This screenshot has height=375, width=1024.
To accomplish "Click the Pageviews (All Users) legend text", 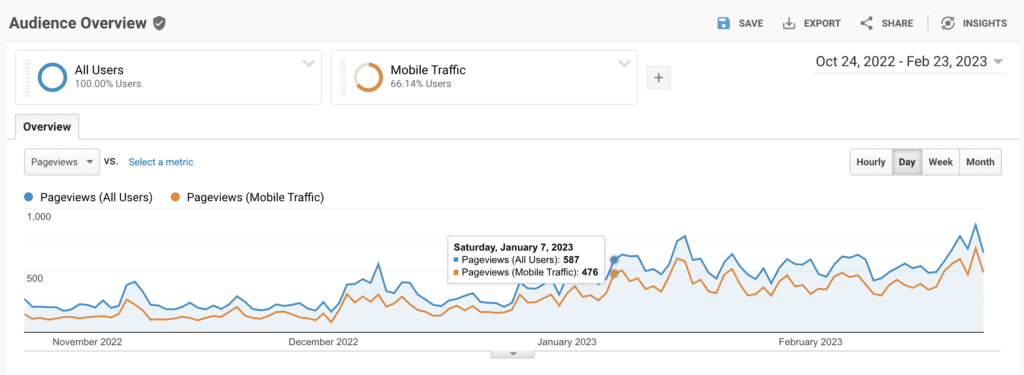I will (96, 197).
